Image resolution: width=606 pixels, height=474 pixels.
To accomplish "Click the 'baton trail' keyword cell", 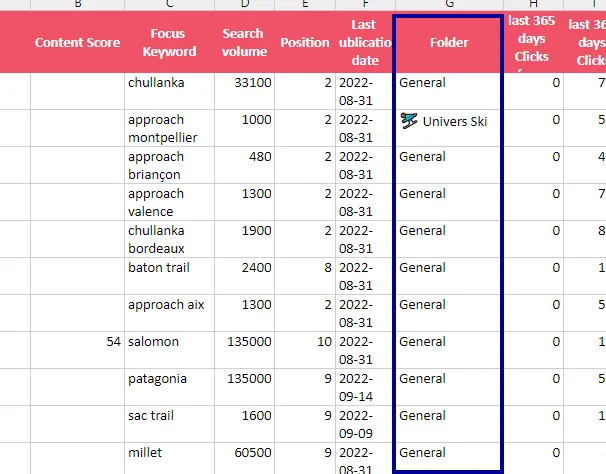I will tap(170, 276).
